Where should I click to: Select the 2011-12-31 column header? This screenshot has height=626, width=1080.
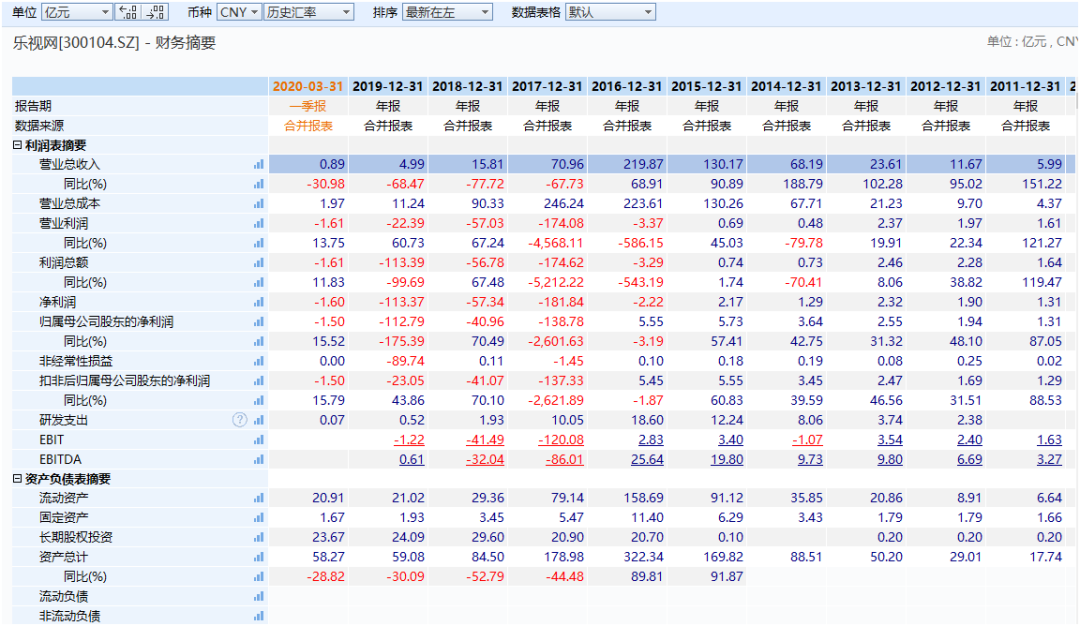pos(1025,86)
